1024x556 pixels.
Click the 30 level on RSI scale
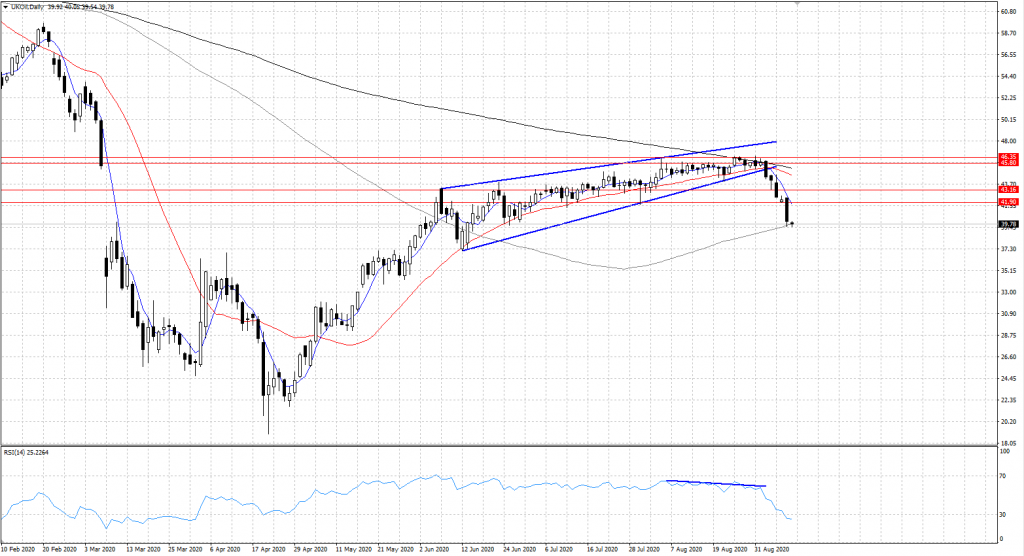point(1002,515)
